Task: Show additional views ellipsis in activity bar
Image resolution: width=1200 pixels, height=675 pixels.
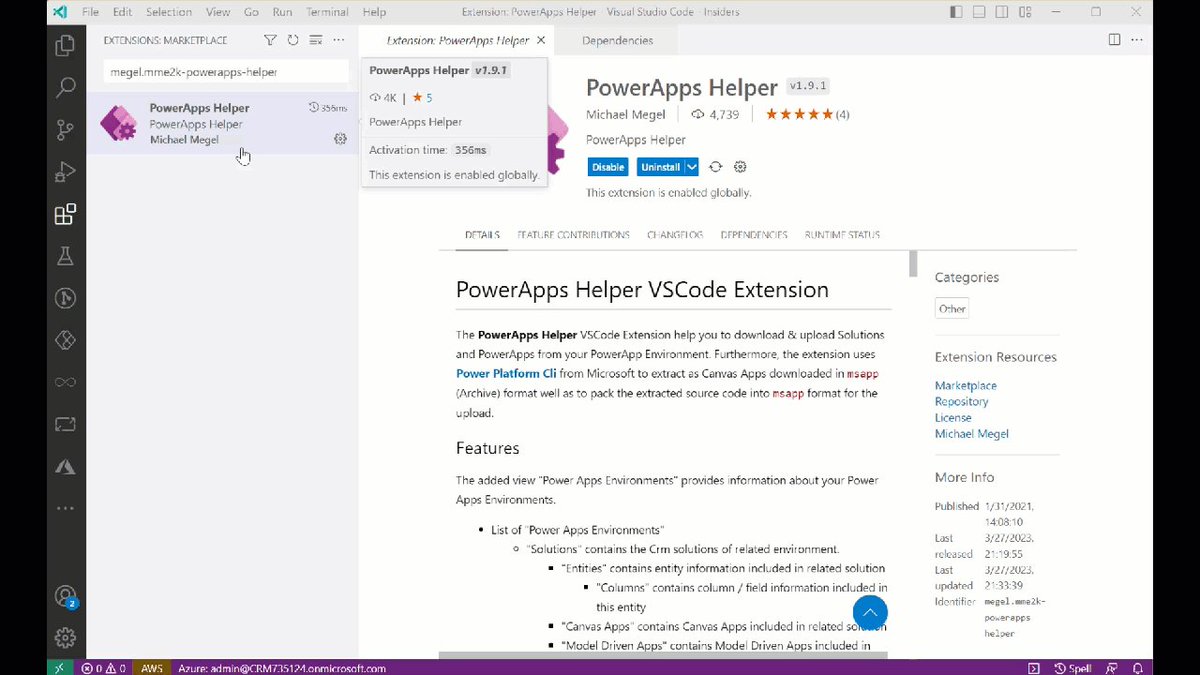Action: click(x=65, y=508)
